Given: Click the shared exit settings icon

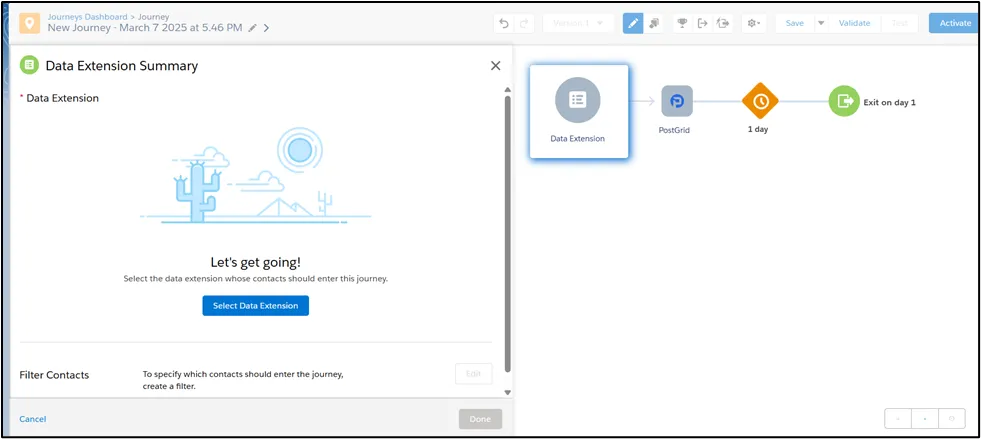Looking at the screenshot, I should click(x=723, y=23).
